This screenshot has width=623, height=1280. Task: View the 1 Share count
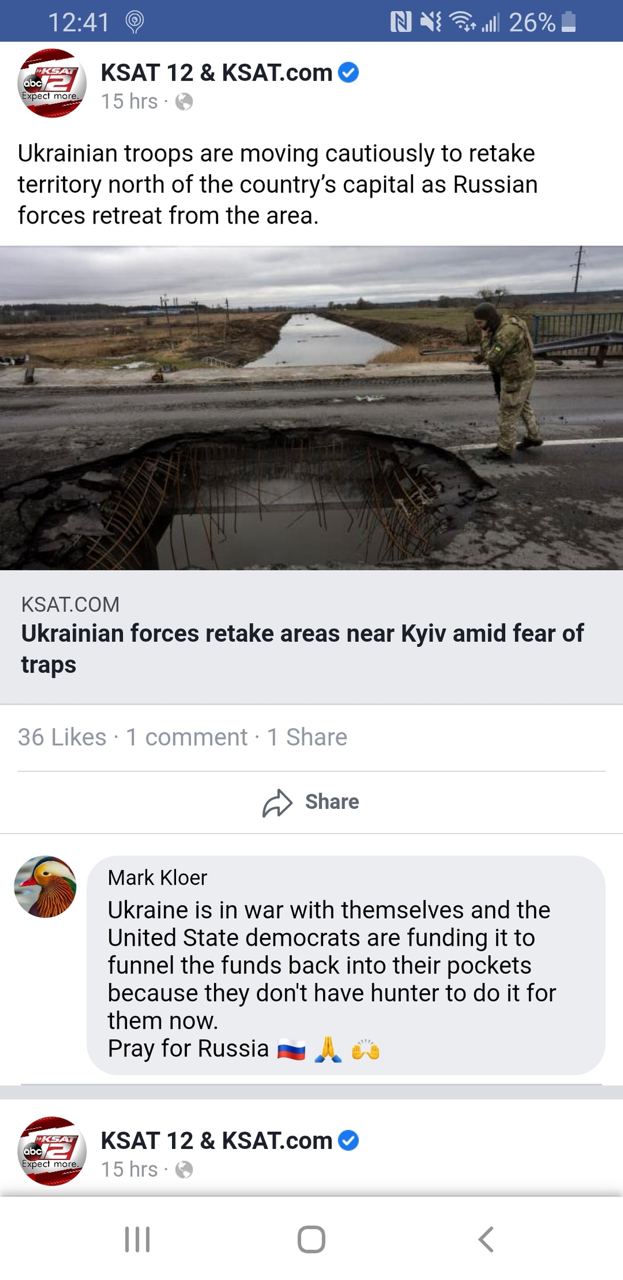307,737
